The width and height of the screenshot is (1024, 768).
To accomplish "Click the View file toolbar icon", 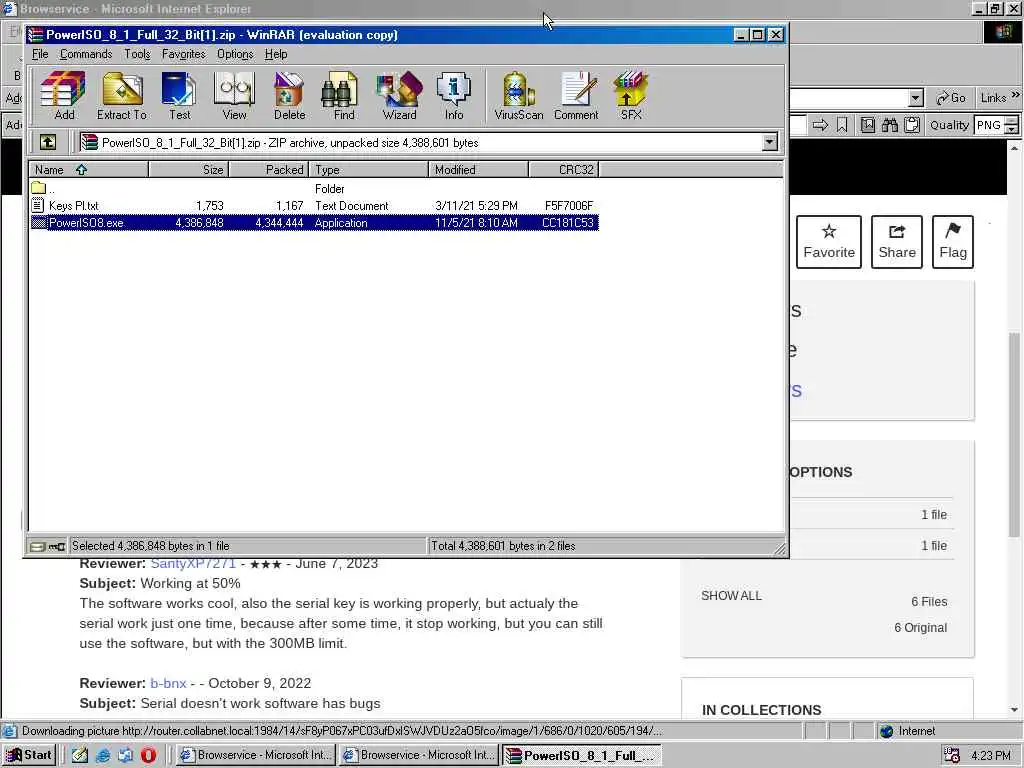I will tap(234, 96).
